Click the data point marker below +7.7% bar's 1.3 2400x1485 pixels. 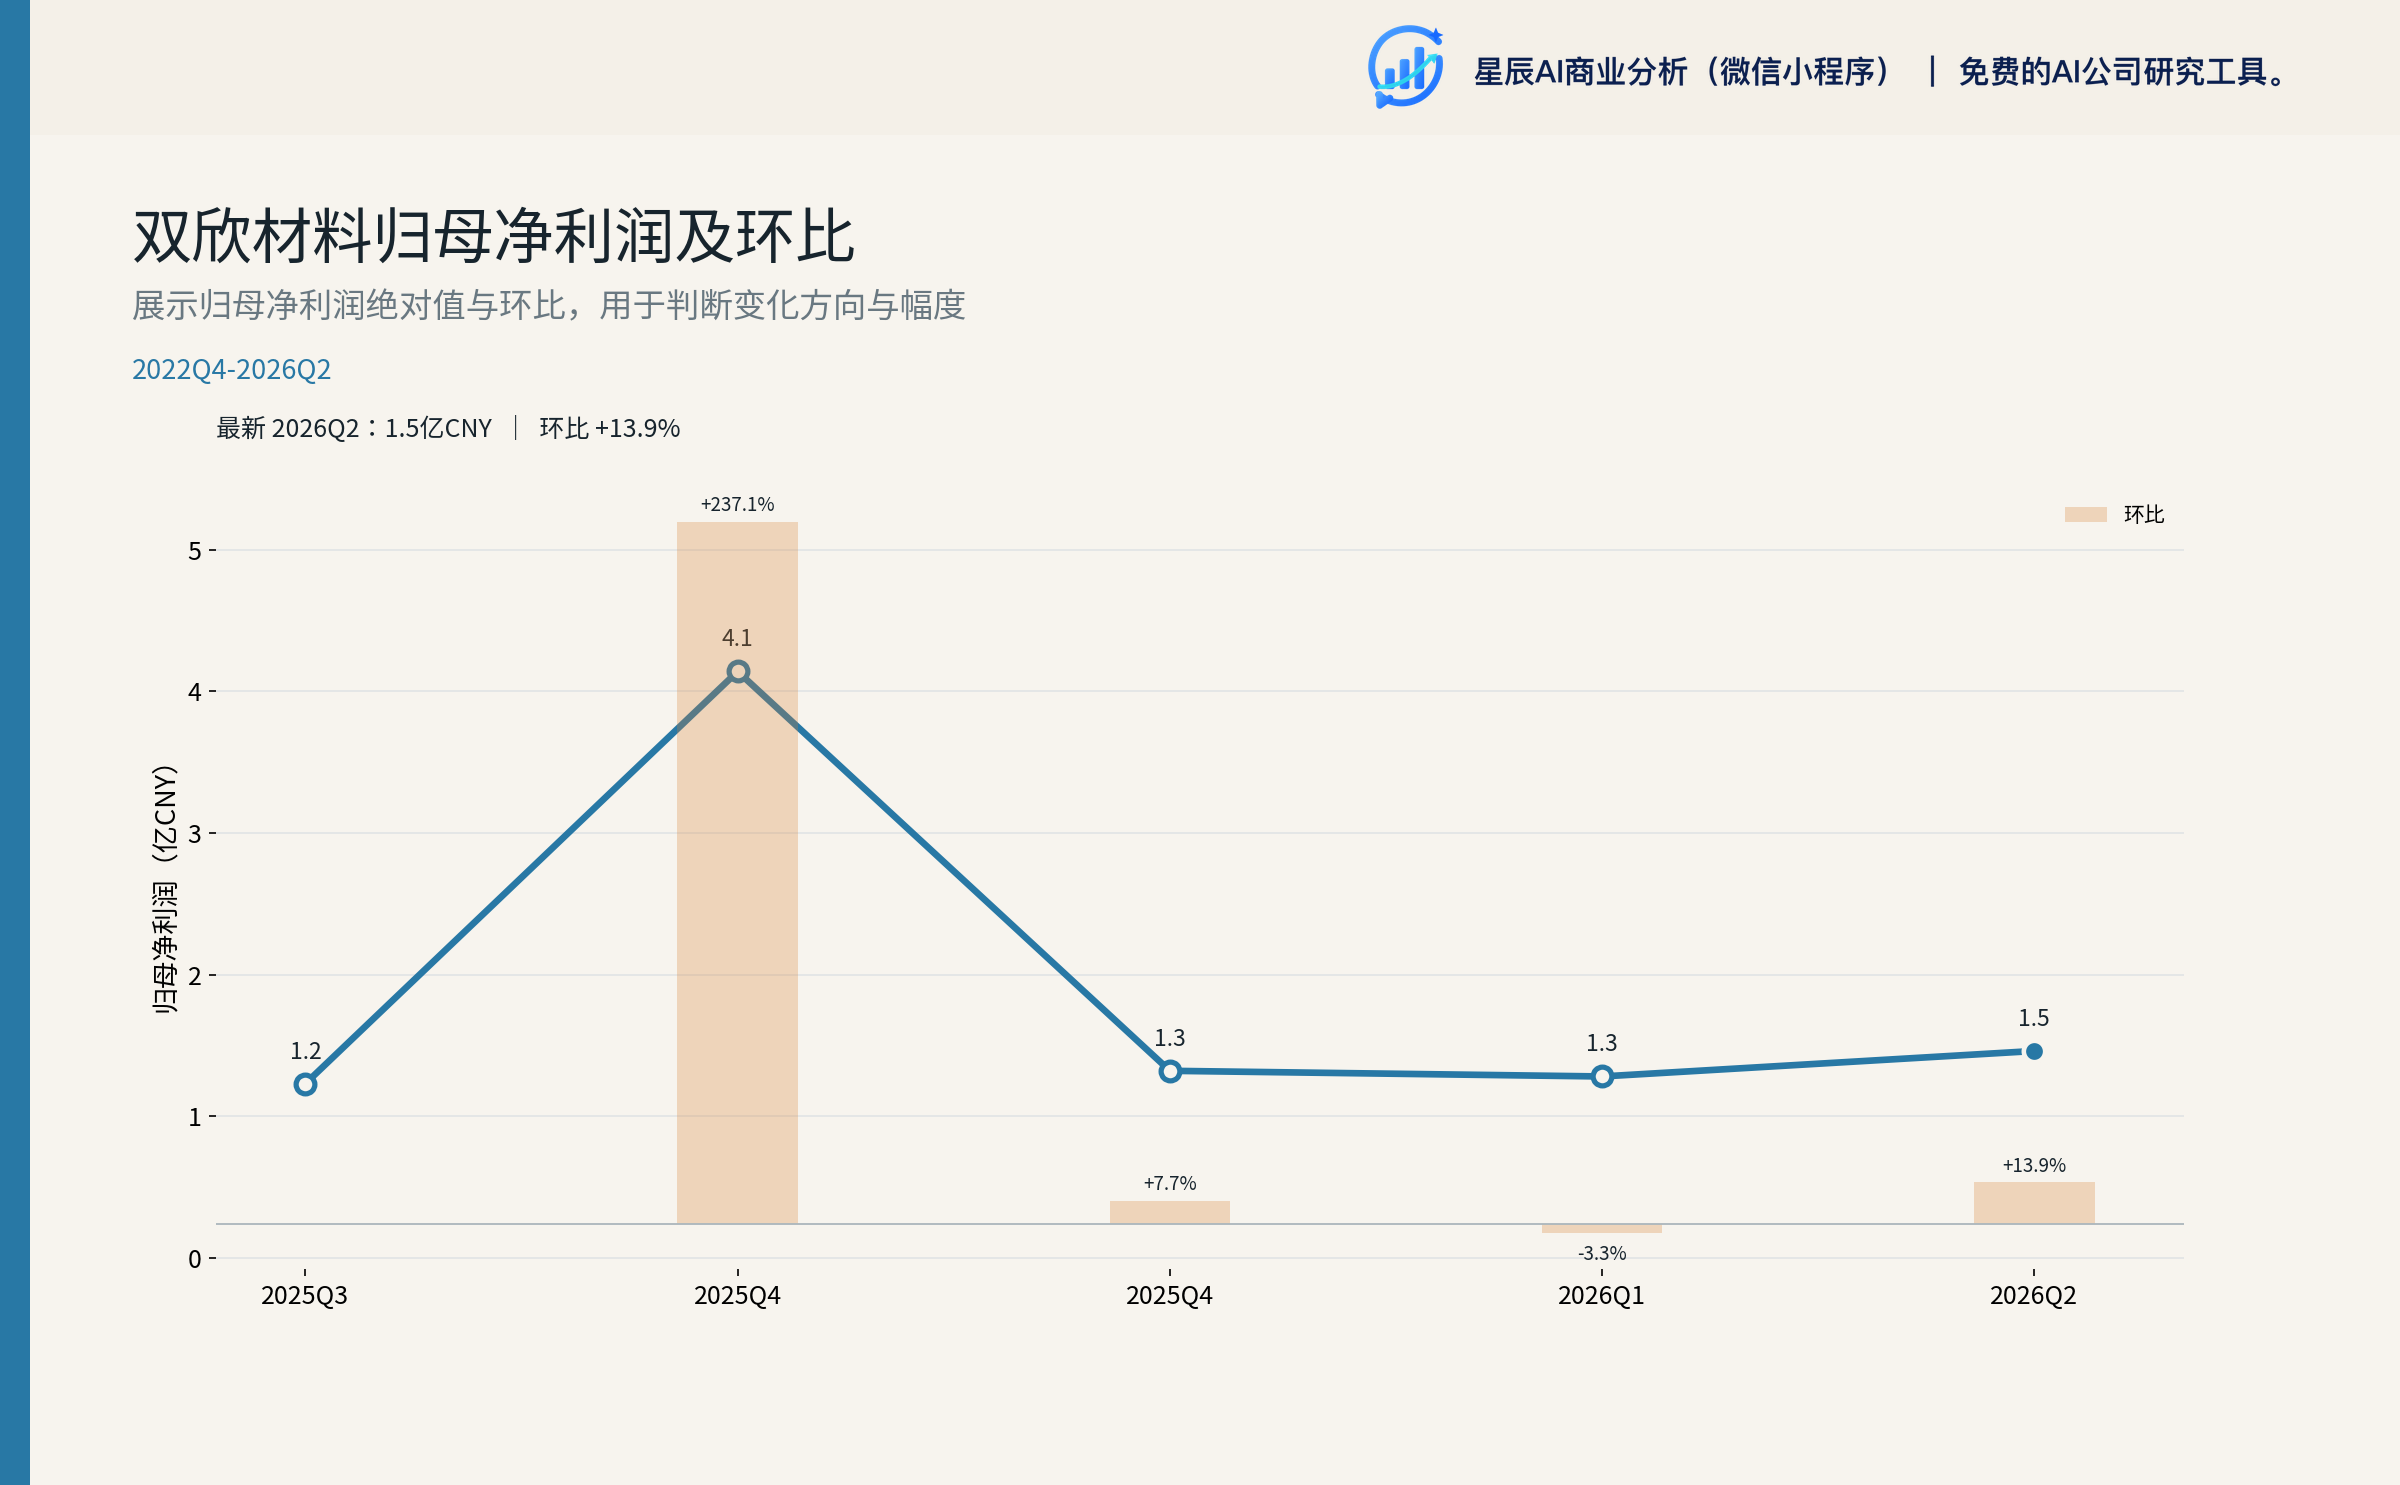click(x=1170, y=1071)
